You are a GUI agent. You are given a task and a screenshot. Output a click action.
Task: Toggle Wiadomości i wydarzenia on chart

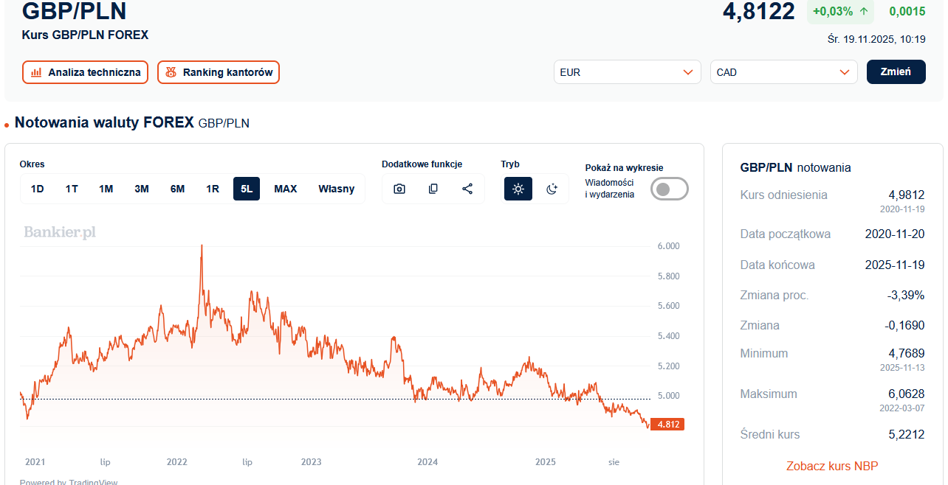click(x=669, y=189)
